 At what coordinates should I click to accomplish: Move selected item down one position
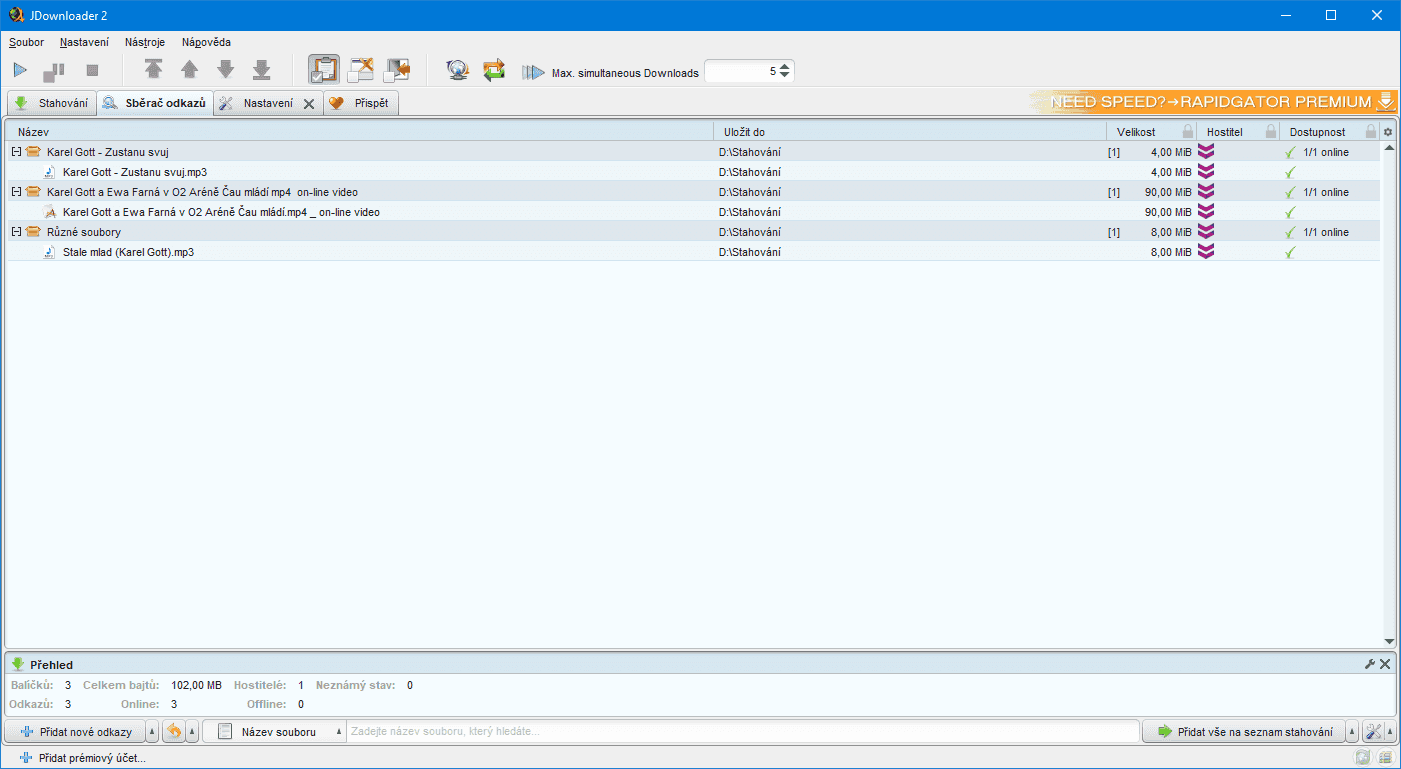tap(226, 70)
